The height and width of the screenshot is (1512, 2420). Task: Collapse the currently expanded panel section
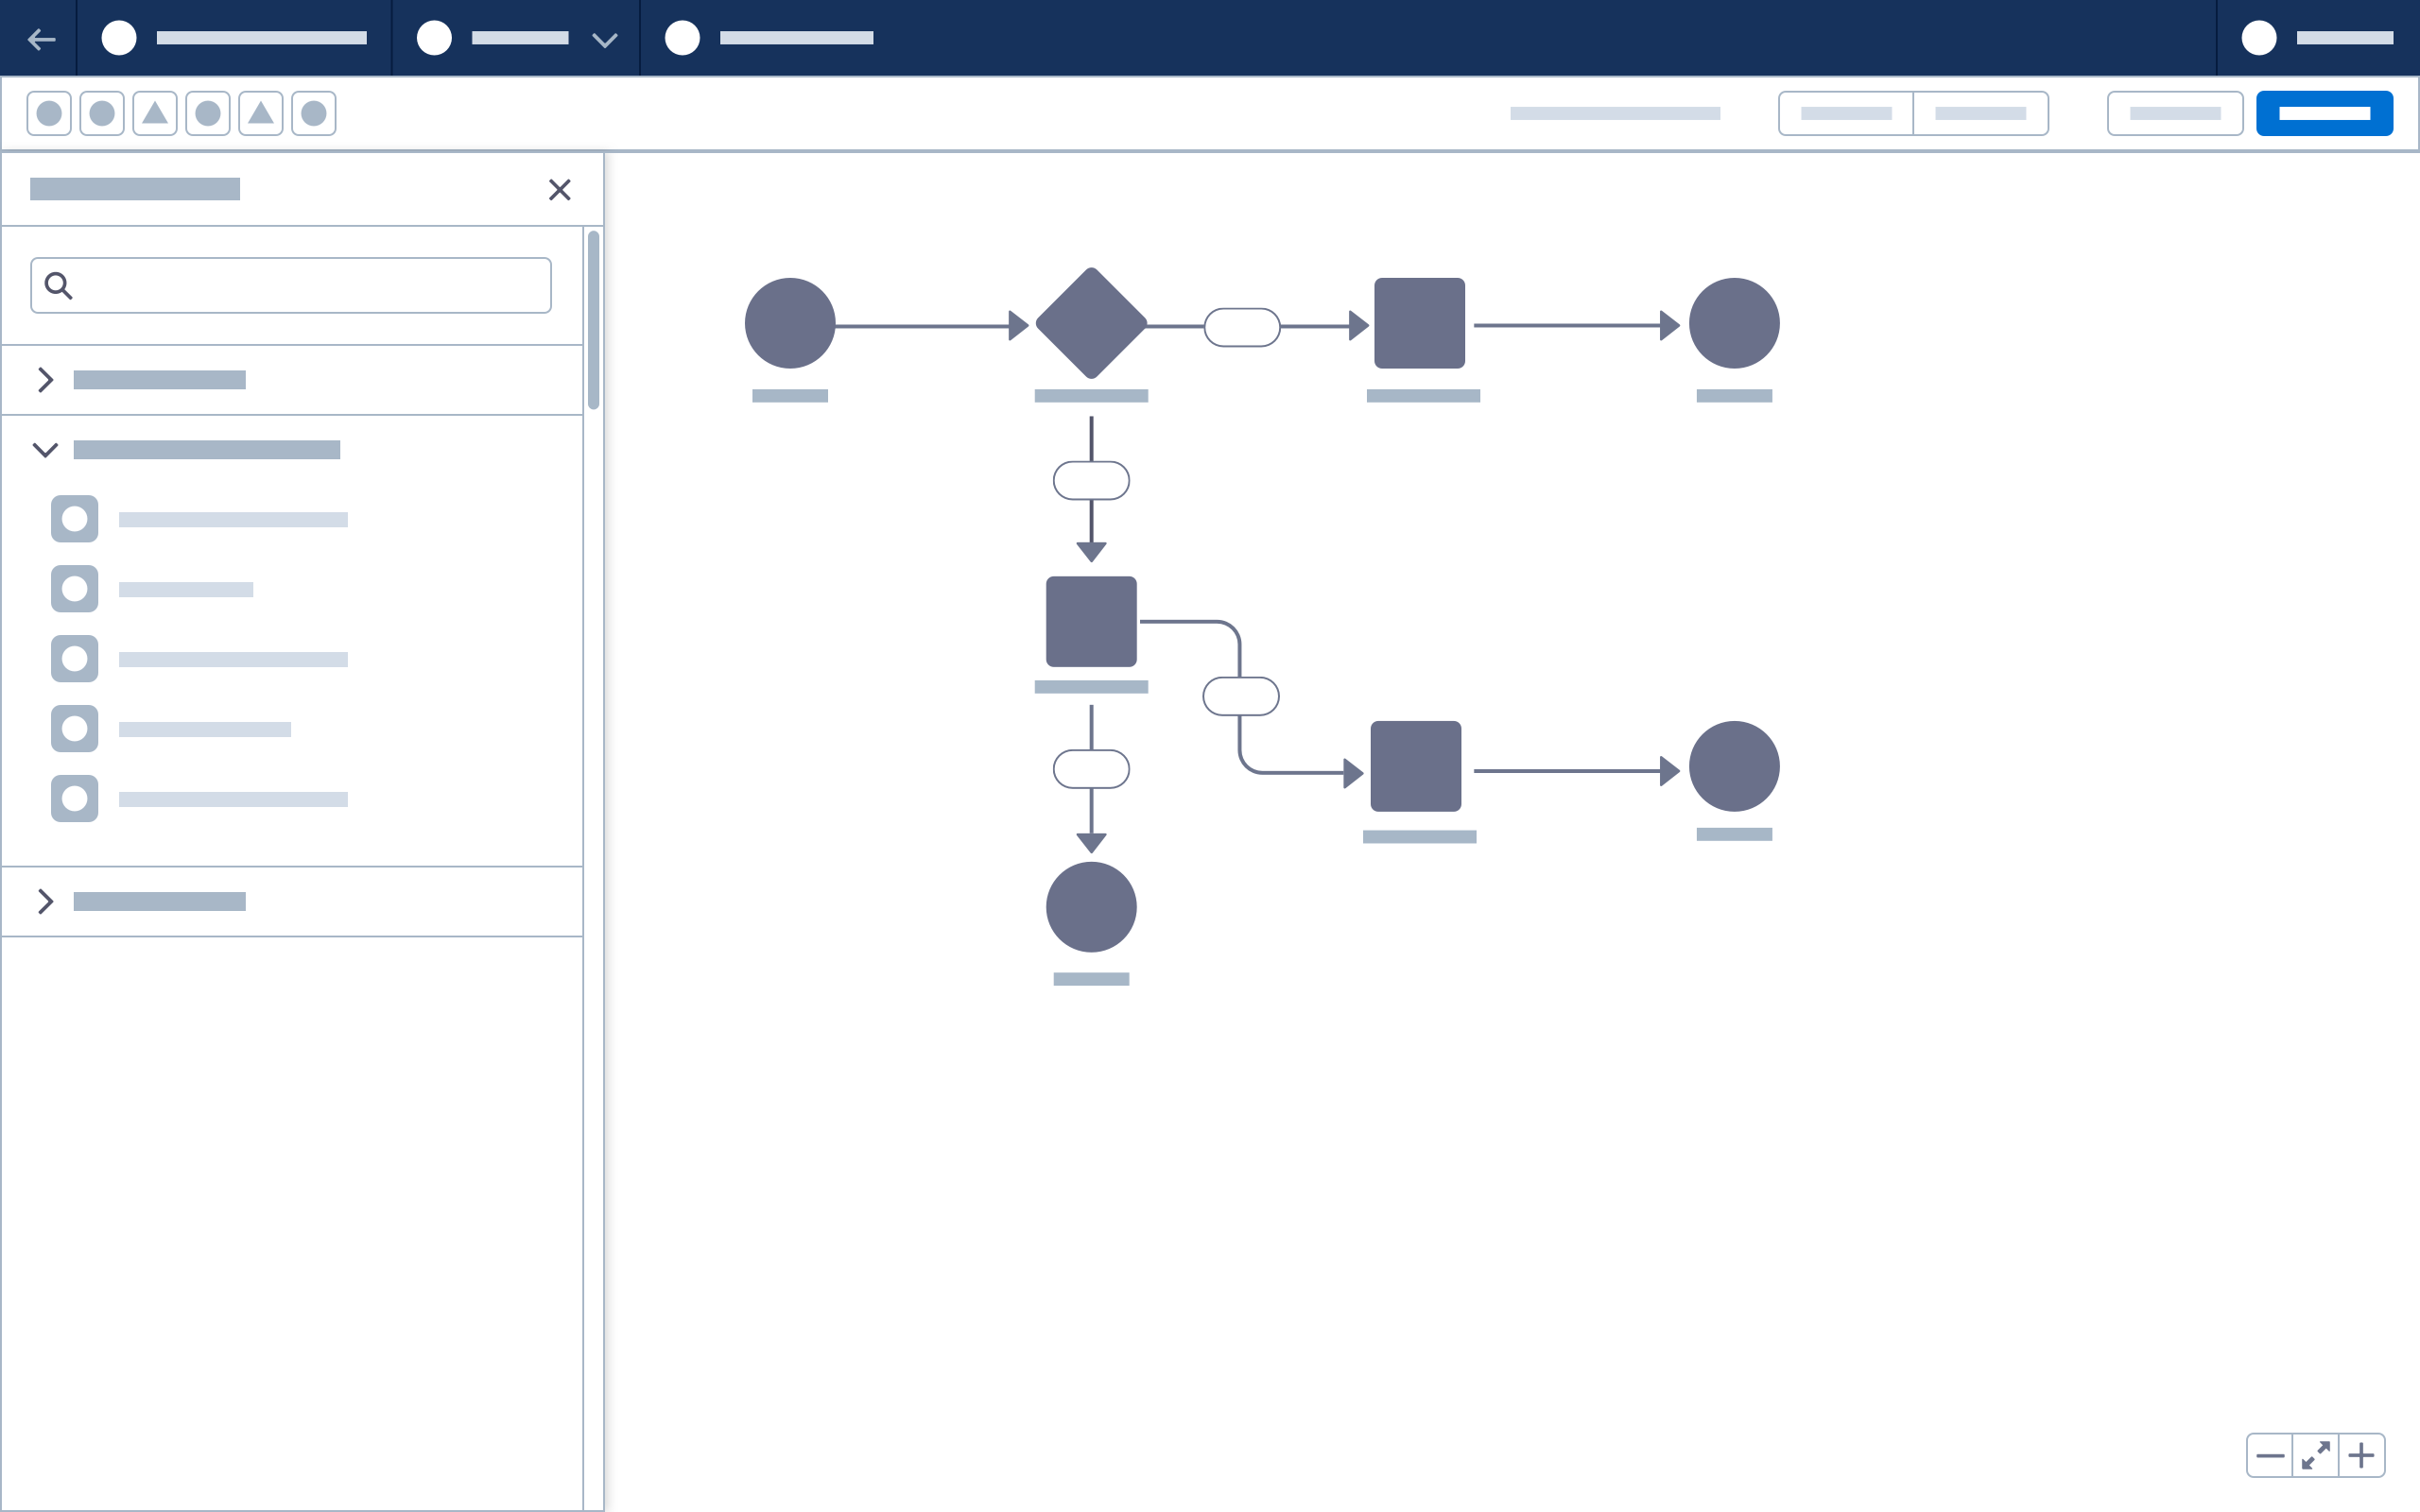45,450
